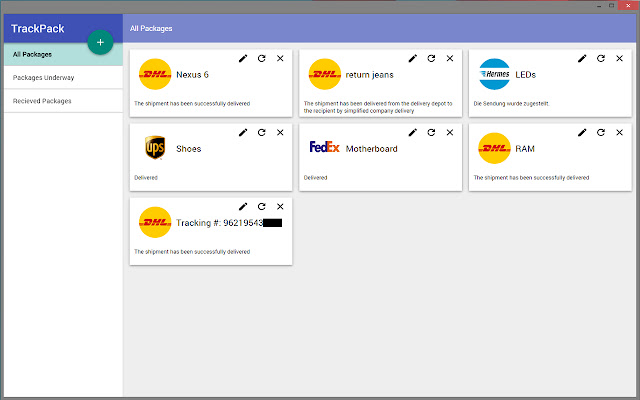Click the Delivered status on Shoes card
The image size is (640, 400).
(146, 178)
